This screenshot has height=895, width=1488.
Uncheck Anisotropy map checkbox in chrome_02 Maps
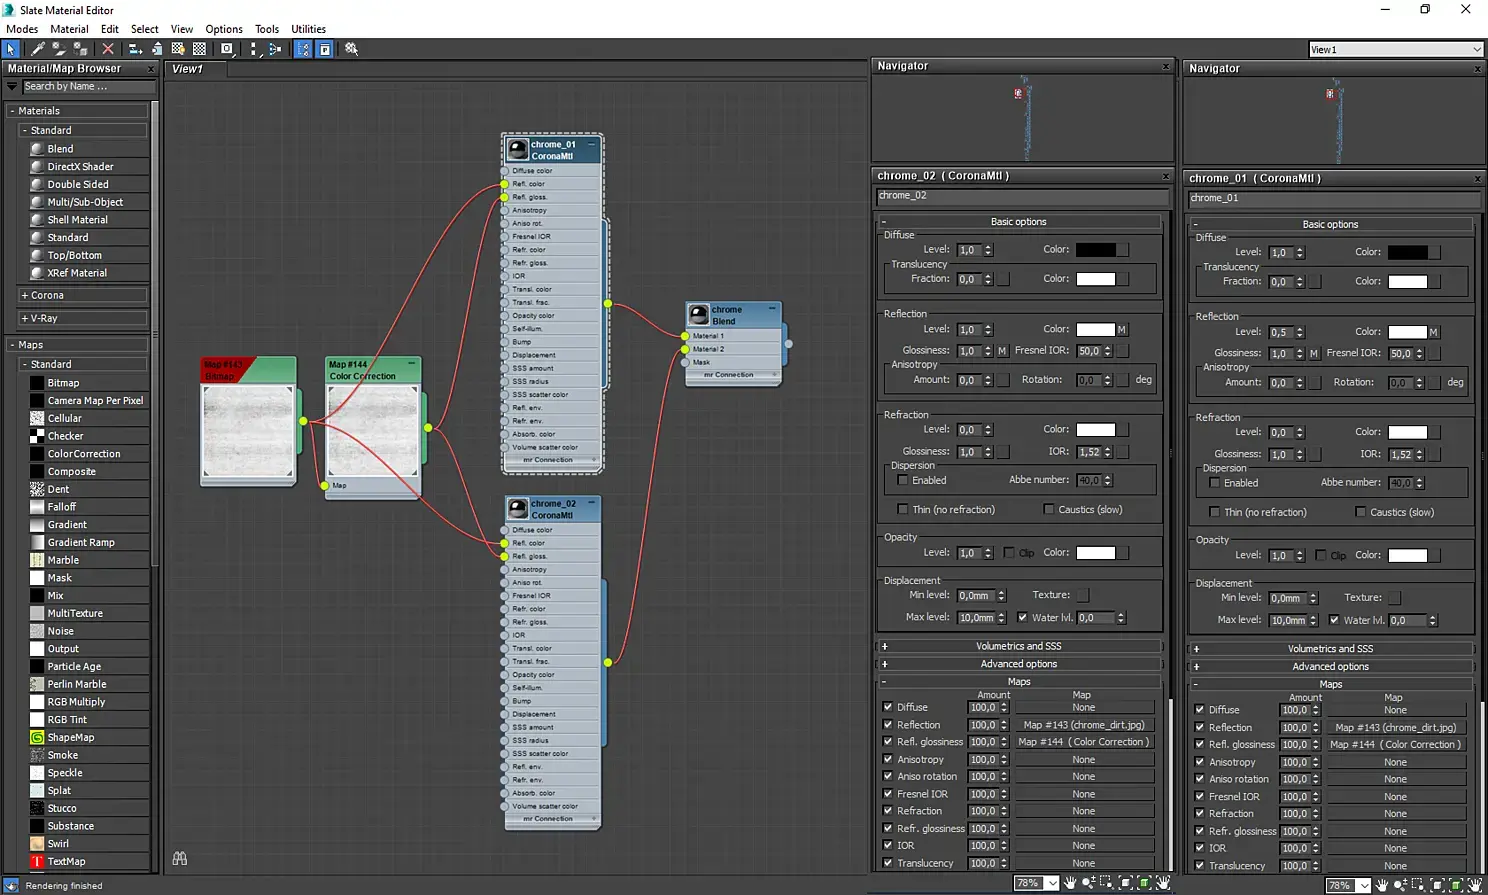(888, 759)
